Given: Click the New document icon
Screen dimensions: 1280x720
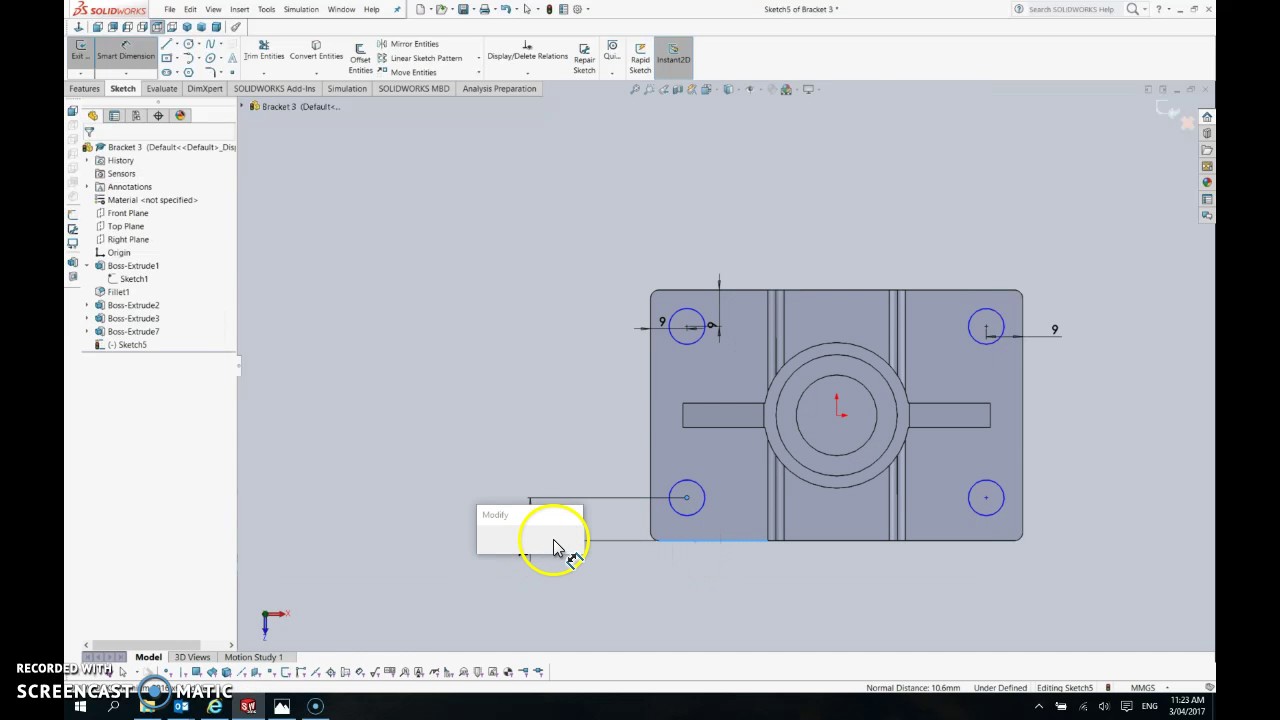Looking at the screenshot, I should (x=420, y=9).
